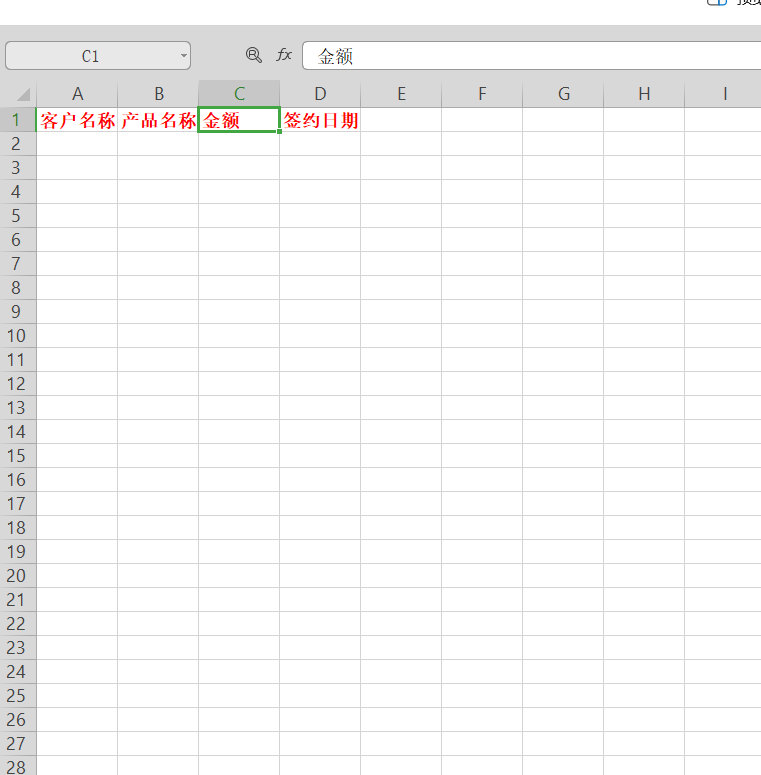Open the fx insert function icon
This screenshot has height=775, width=761.
click(284, 55)
